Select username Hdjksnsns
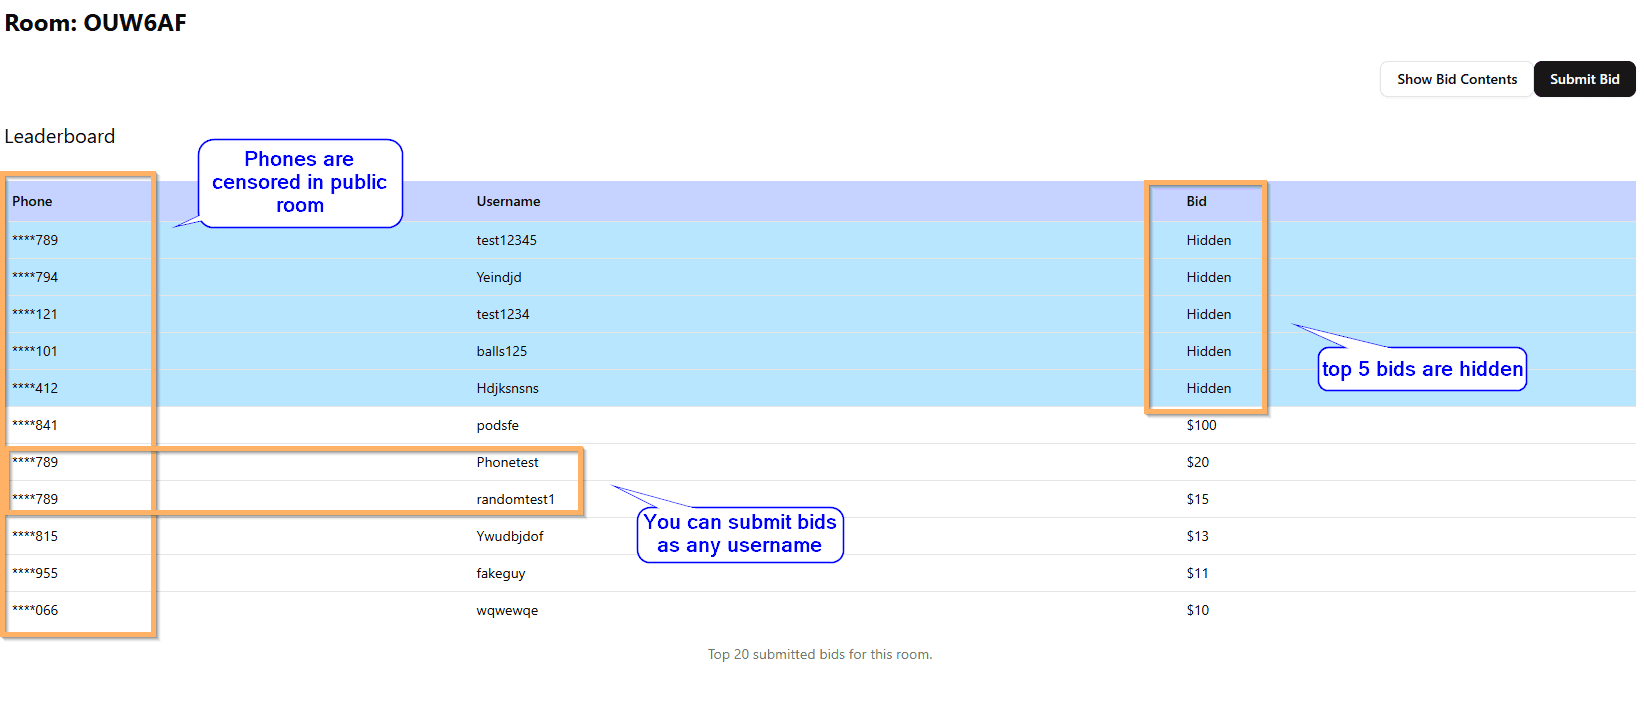The width and height of the screenshot is (1644, 710). pyautogui.click(x=507, y=388)
